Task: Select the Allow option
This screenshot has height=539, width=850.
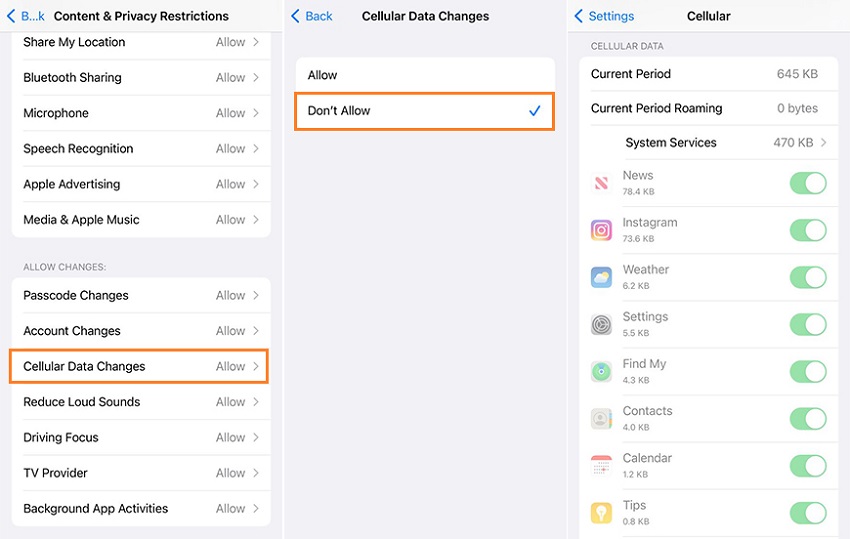Action: pos(424,75)
